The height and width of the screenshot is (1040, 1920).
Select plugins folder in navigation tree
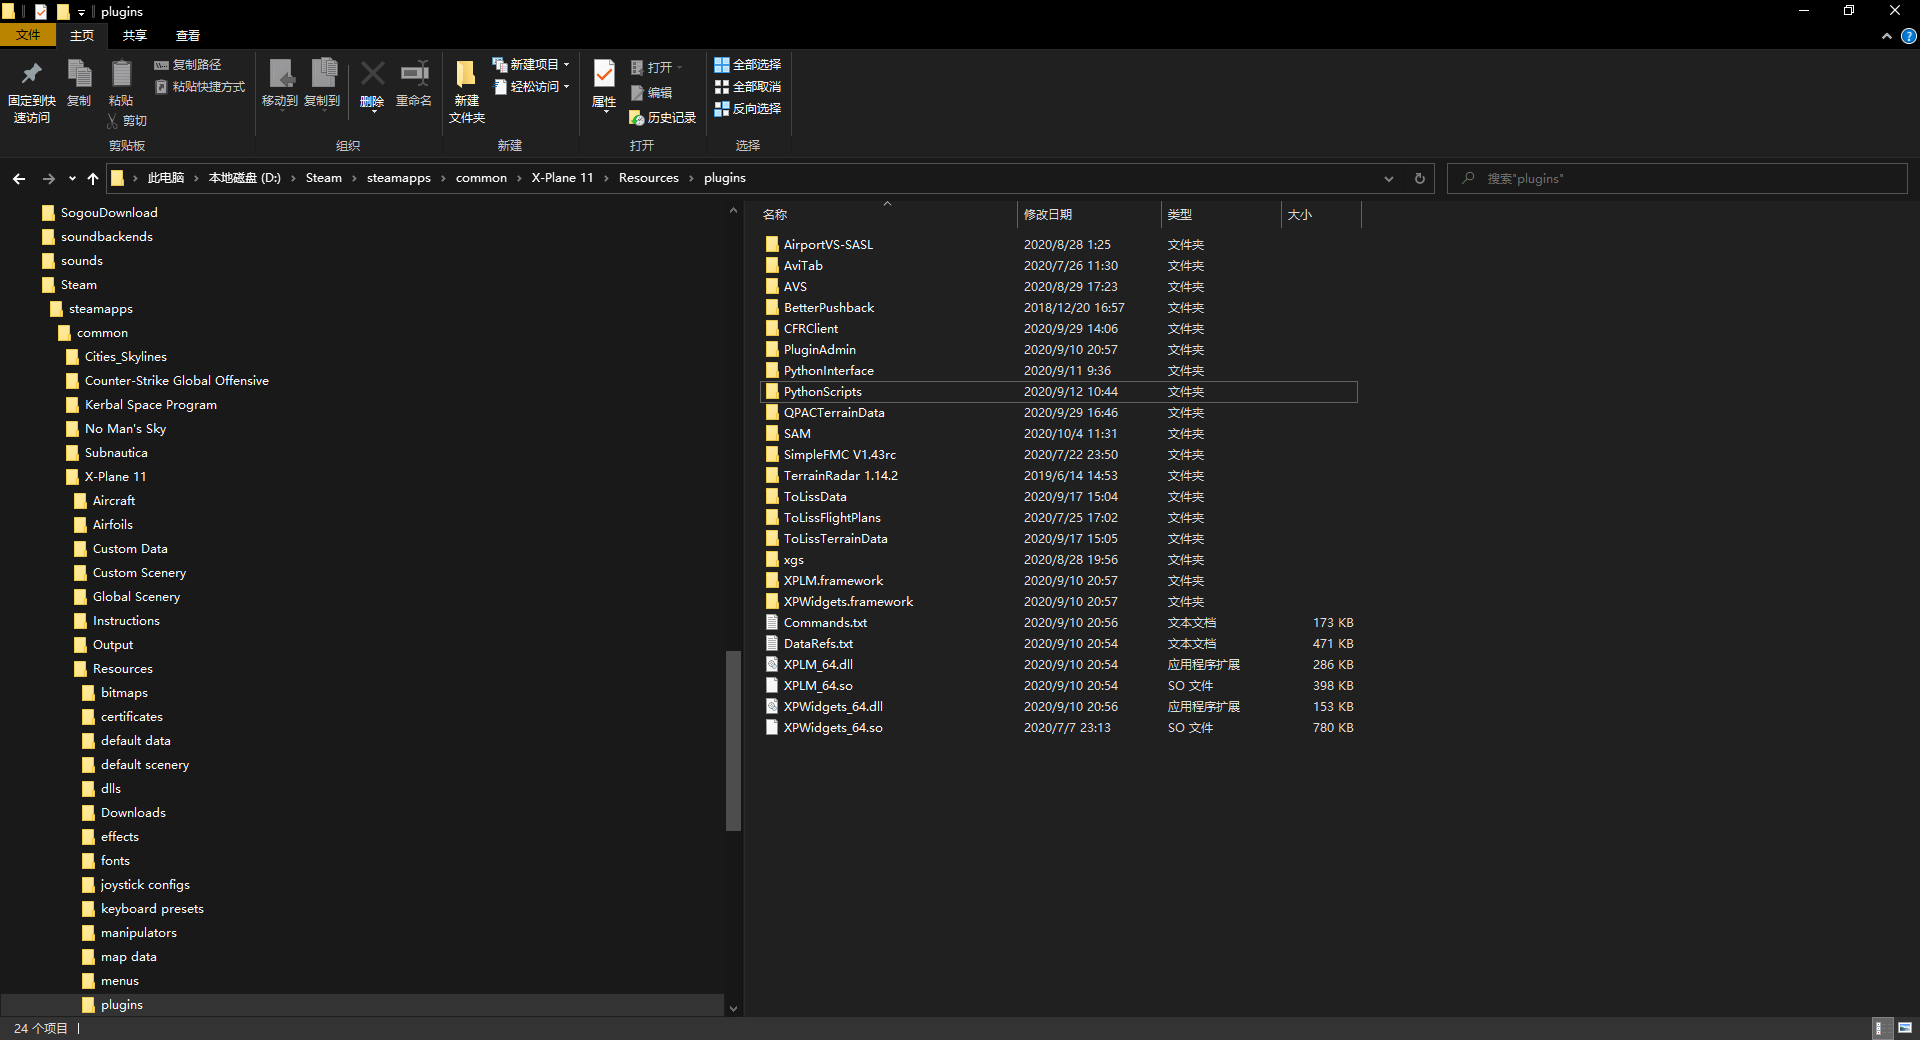click(121, 1005)
